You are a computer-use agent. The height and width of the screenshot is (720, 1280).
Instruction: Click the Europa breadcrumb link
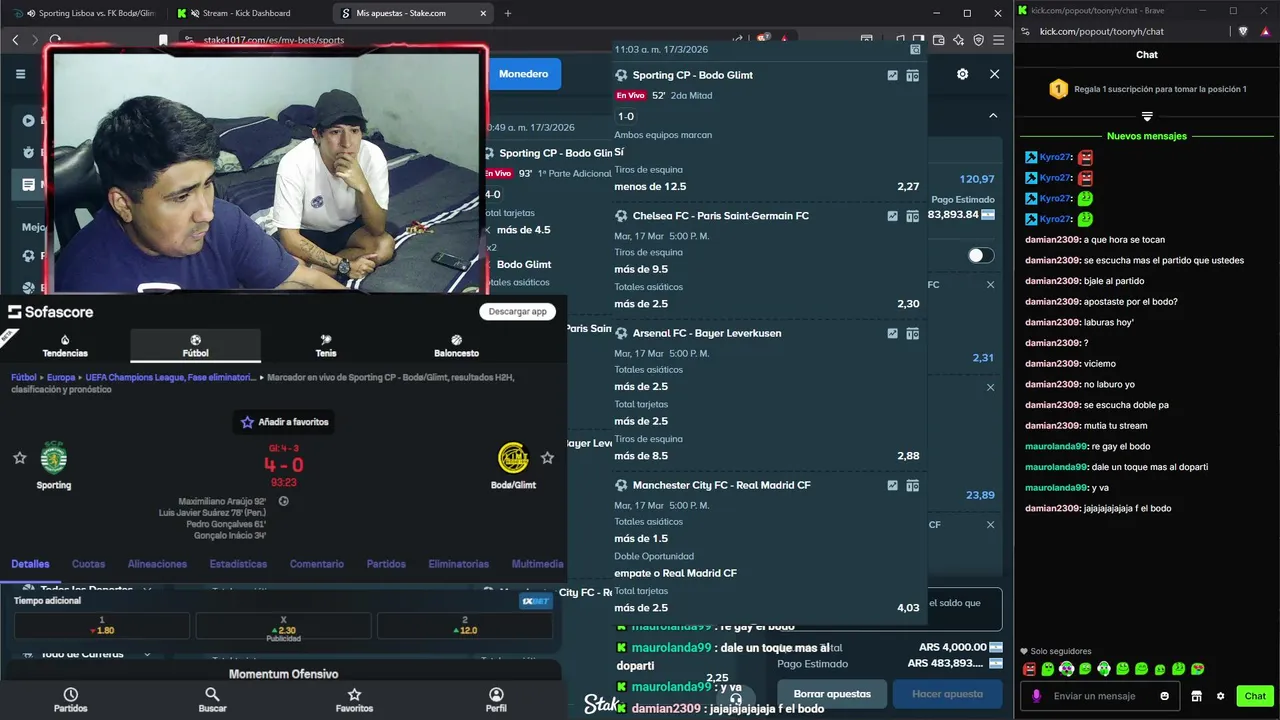pos(61,378)
